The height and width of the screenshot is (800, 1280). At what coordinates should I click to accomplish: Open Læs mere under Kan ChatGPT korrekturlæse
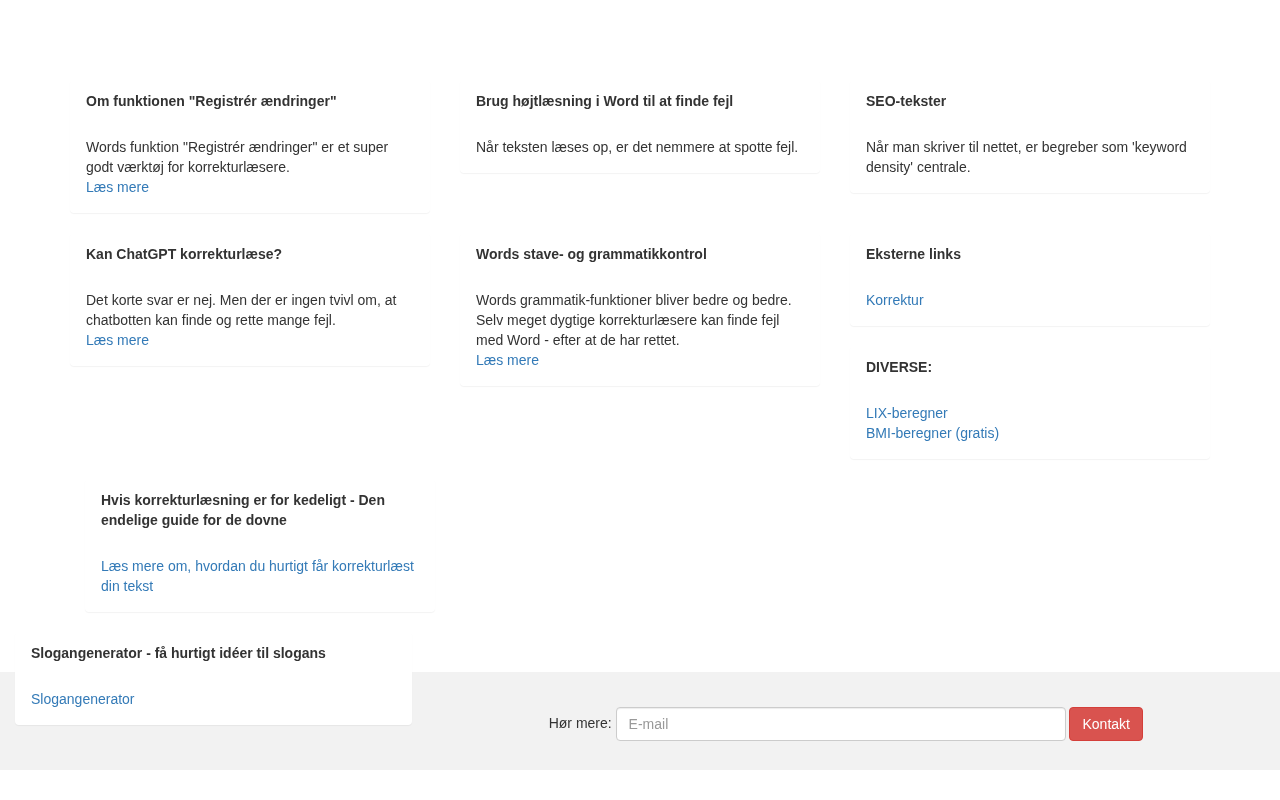click(x=117, y=340)
